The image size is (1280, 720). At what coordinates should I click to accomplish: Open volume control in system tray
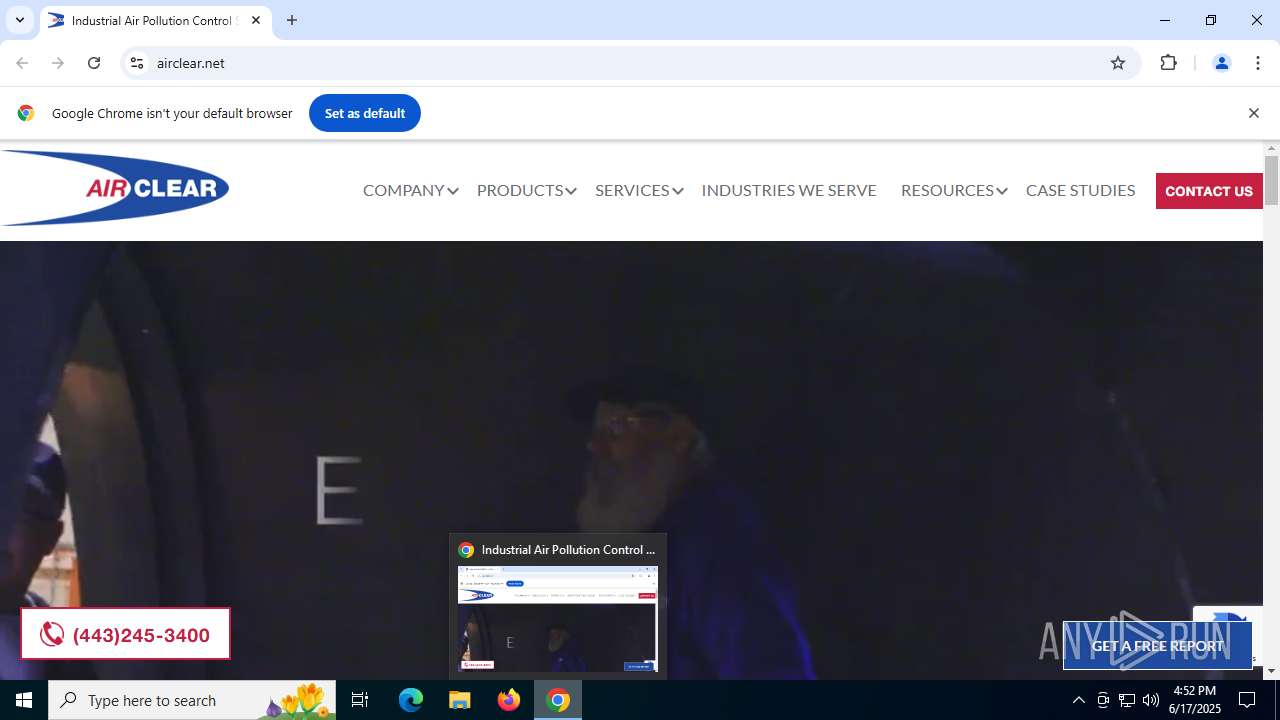pos(1151,700)
